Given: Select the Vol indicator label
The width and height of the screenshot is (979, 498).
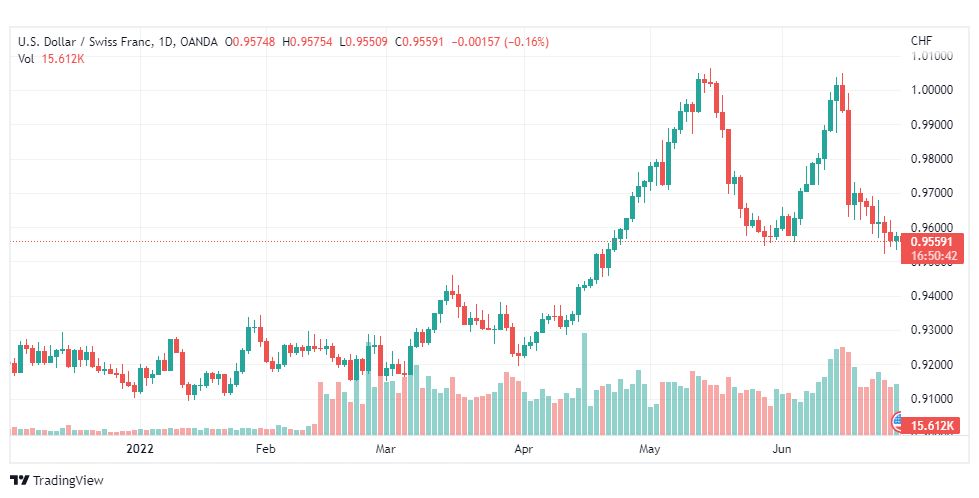Looking at the screenshot, I should (x=26, y=59).
